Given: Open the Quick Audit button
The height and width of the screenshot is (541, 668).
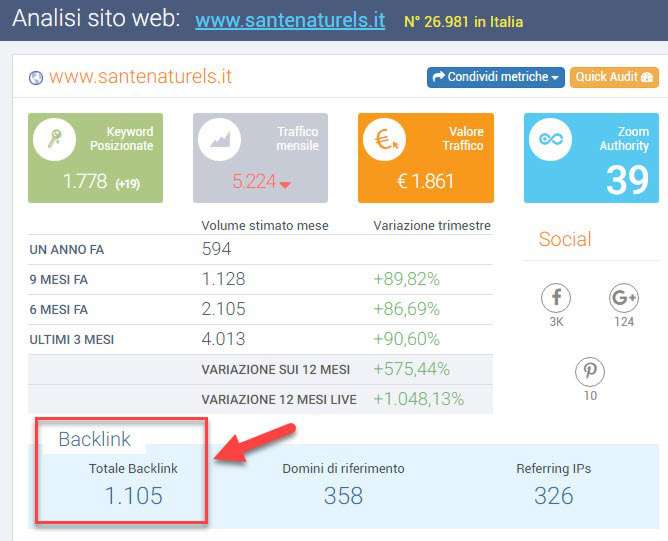Looking at the screenshot, I should click(x=614, y=77).
